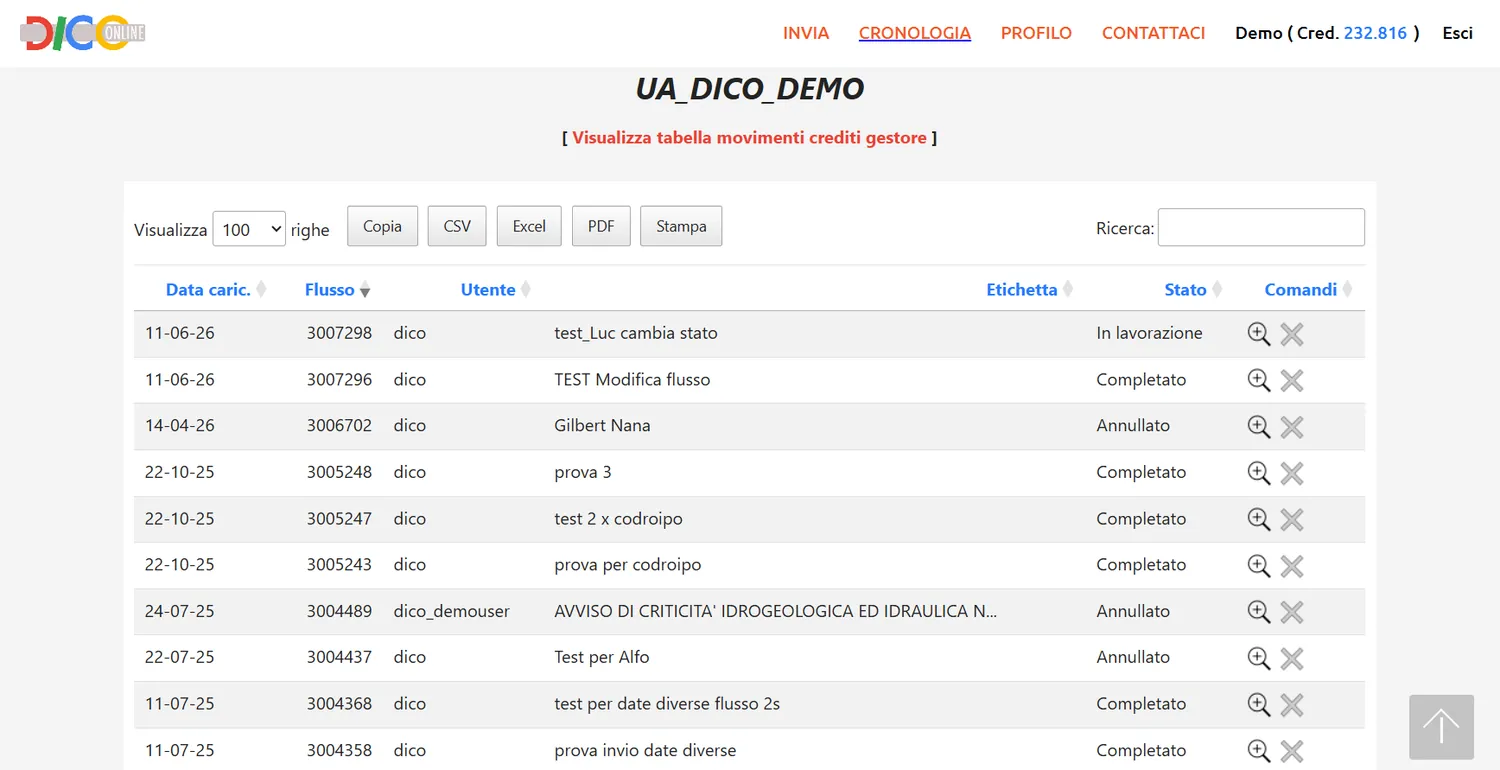Select the test 2 x codroipo label
Image resolution: width=1500 pixels, height=770 pixels.
point(619,518)
